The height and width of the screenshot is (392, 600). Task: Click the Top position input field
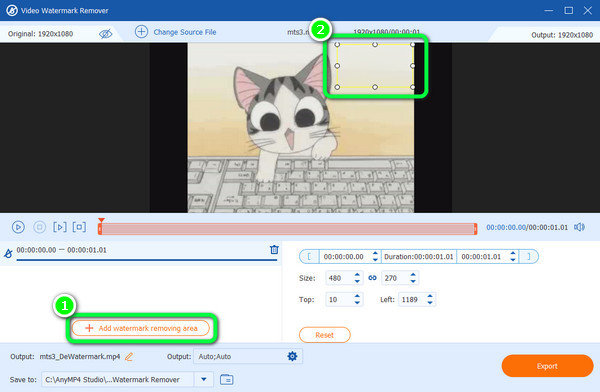click(x=339, y=299)
